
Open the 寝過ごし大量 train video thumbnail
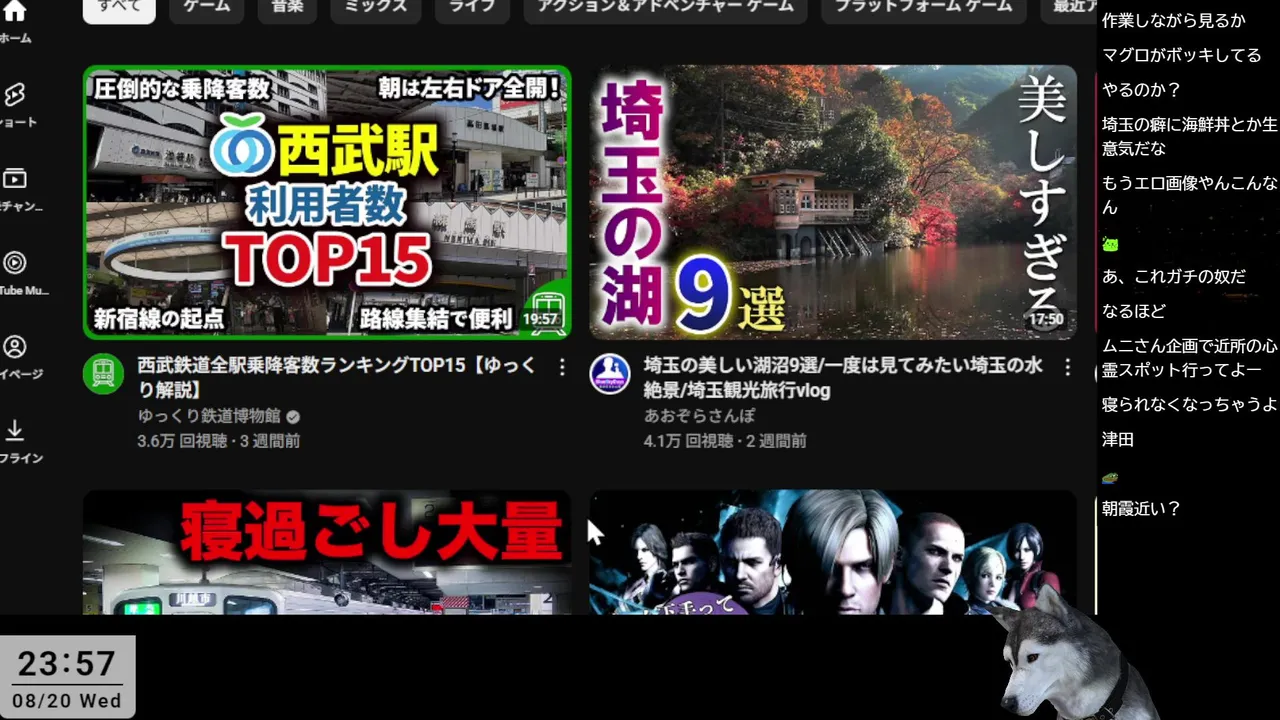coord(327,552)
